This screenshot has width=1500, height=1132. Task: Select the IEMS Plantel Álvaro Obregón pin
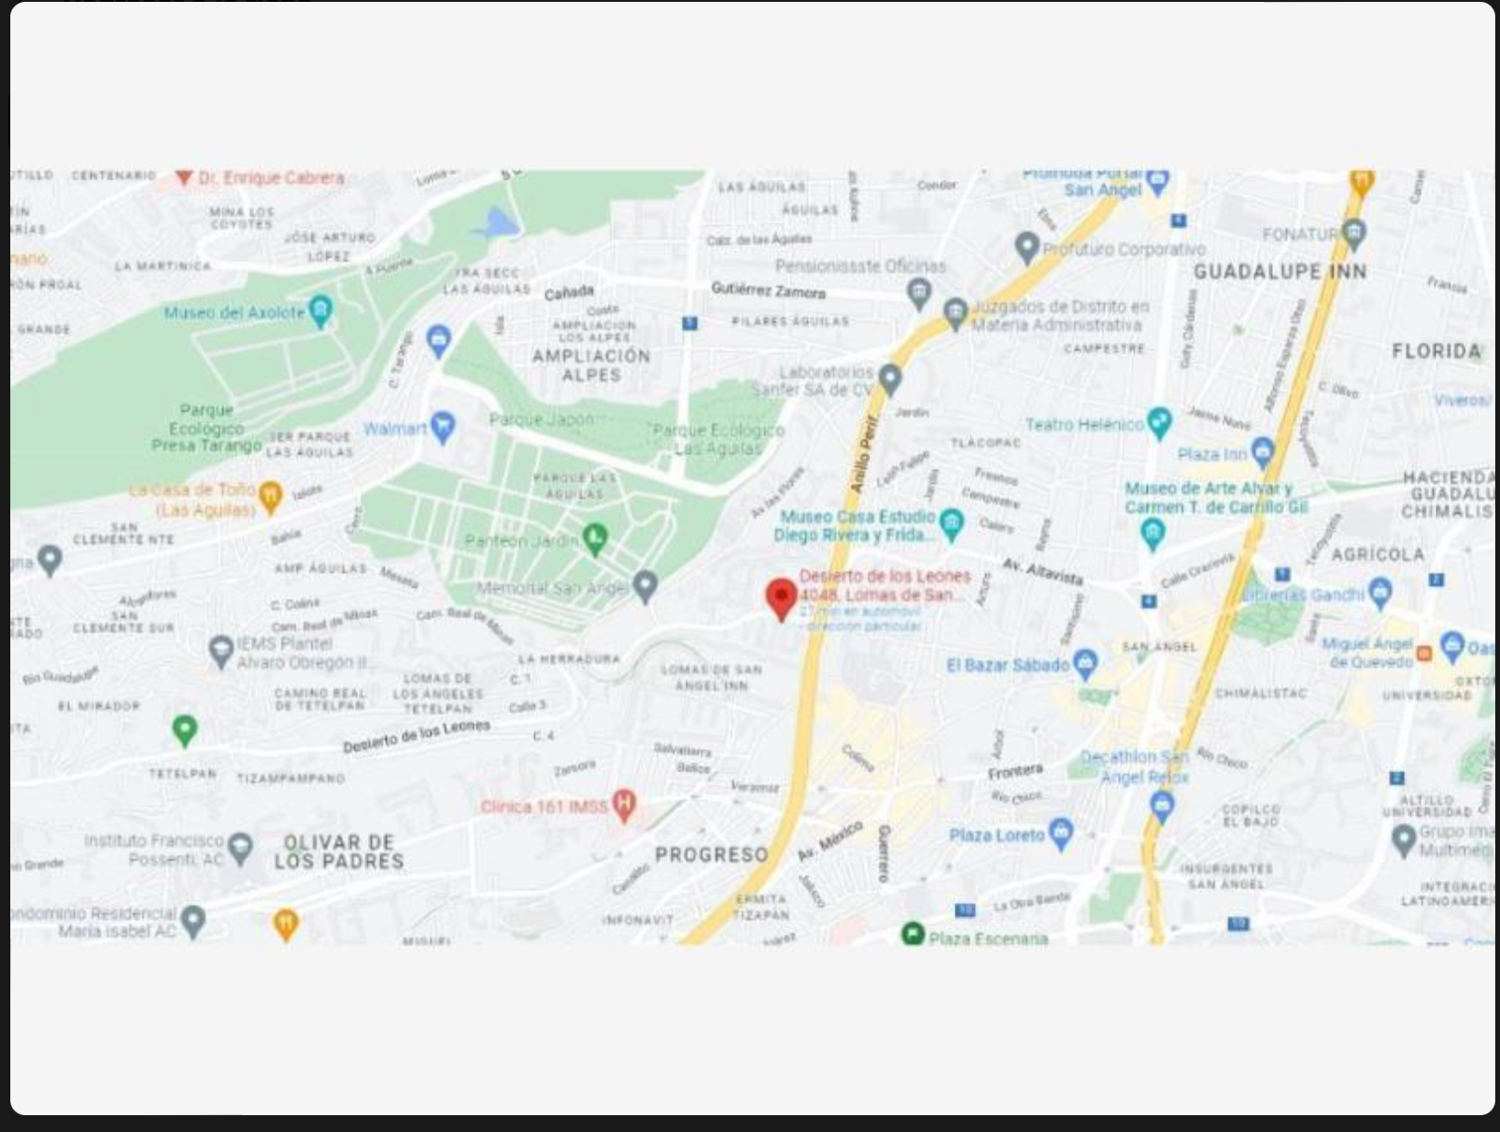point(221,651)
